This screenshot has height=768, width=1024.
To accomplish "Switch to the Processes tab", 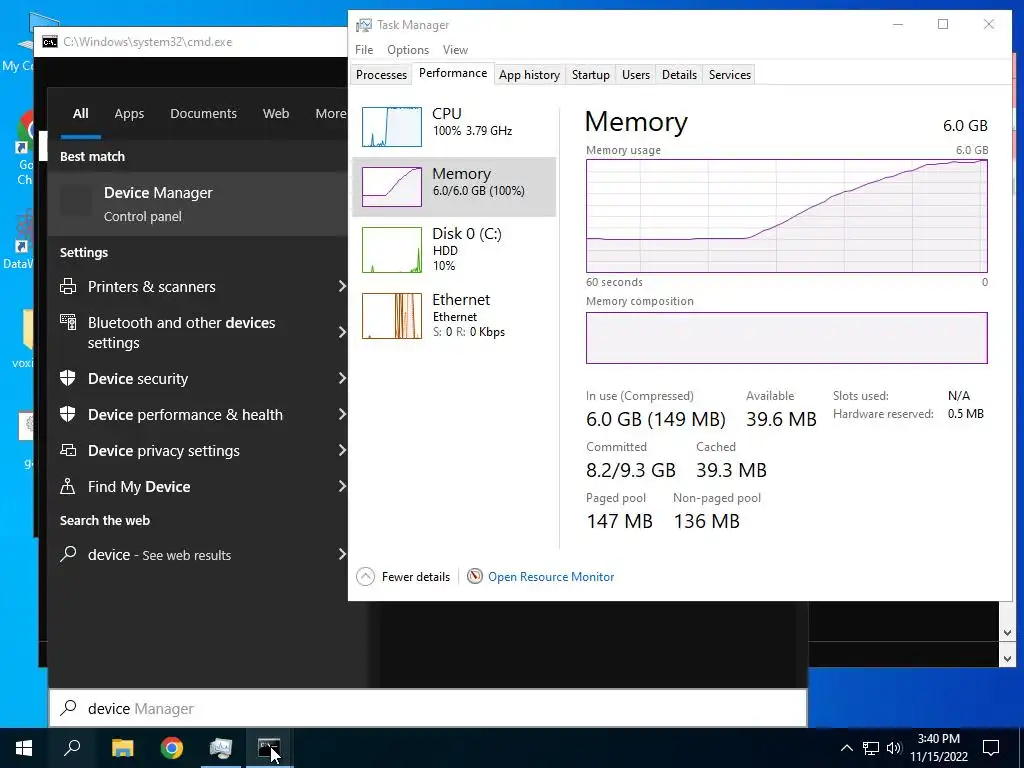I will [x=381, y=74].
